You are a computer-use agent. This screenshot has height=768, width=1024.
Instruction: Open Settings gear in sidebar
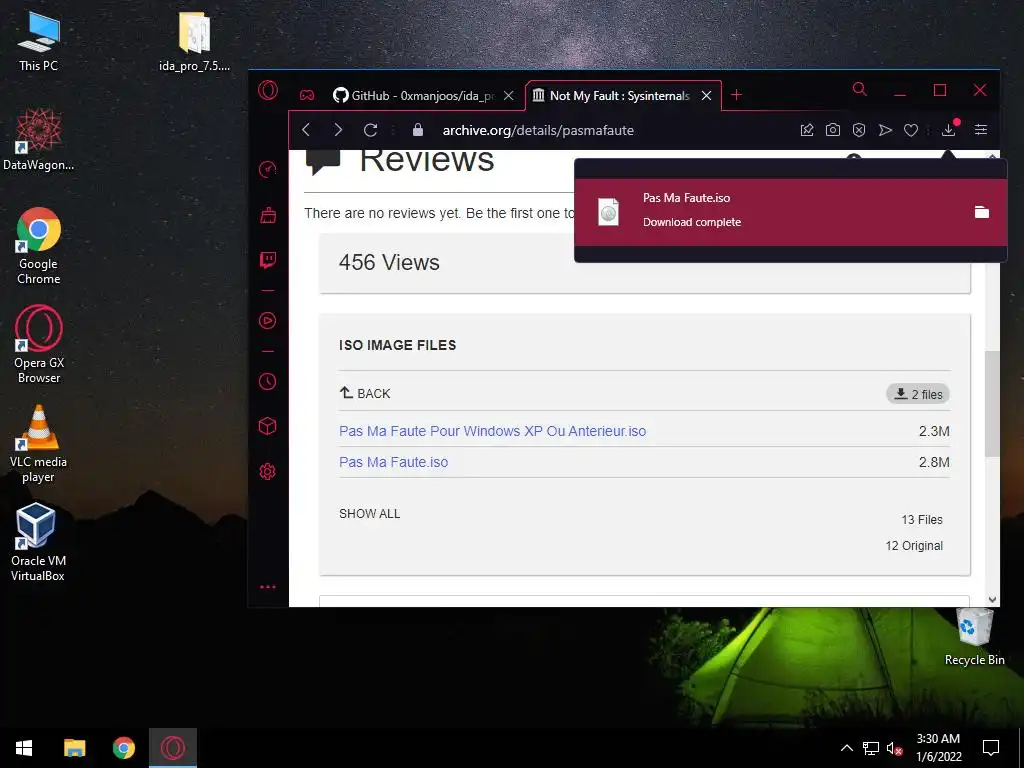coord(268,472)
